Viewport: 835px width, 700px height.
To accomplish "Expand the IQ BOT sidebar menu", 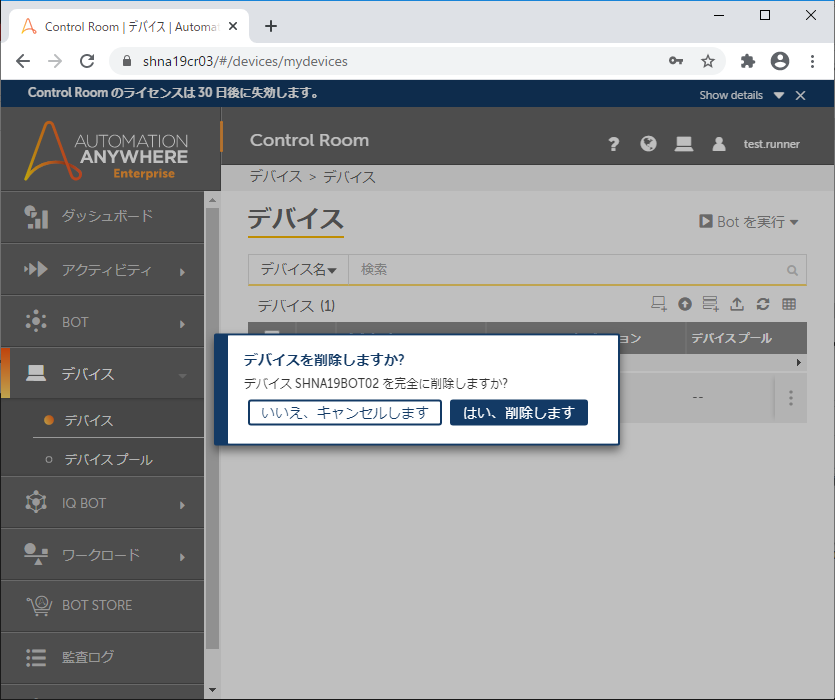I will click(102, 503).
